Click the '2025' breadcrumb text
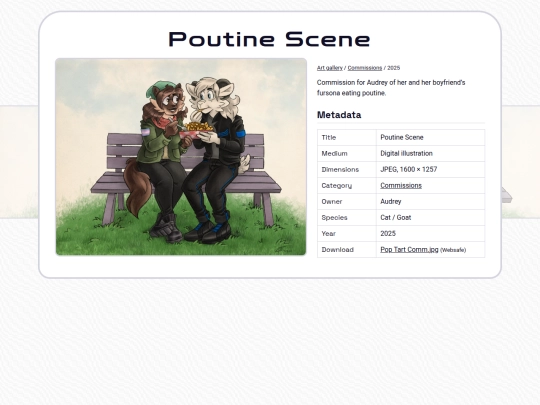 coord(394,68)
